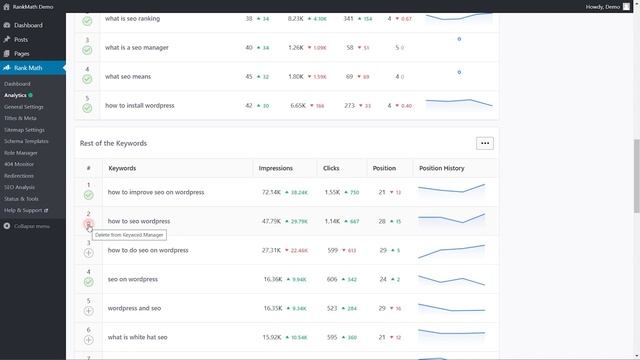Click the '#' column header
The image size is (640, 360).
(x=88, y=168)
